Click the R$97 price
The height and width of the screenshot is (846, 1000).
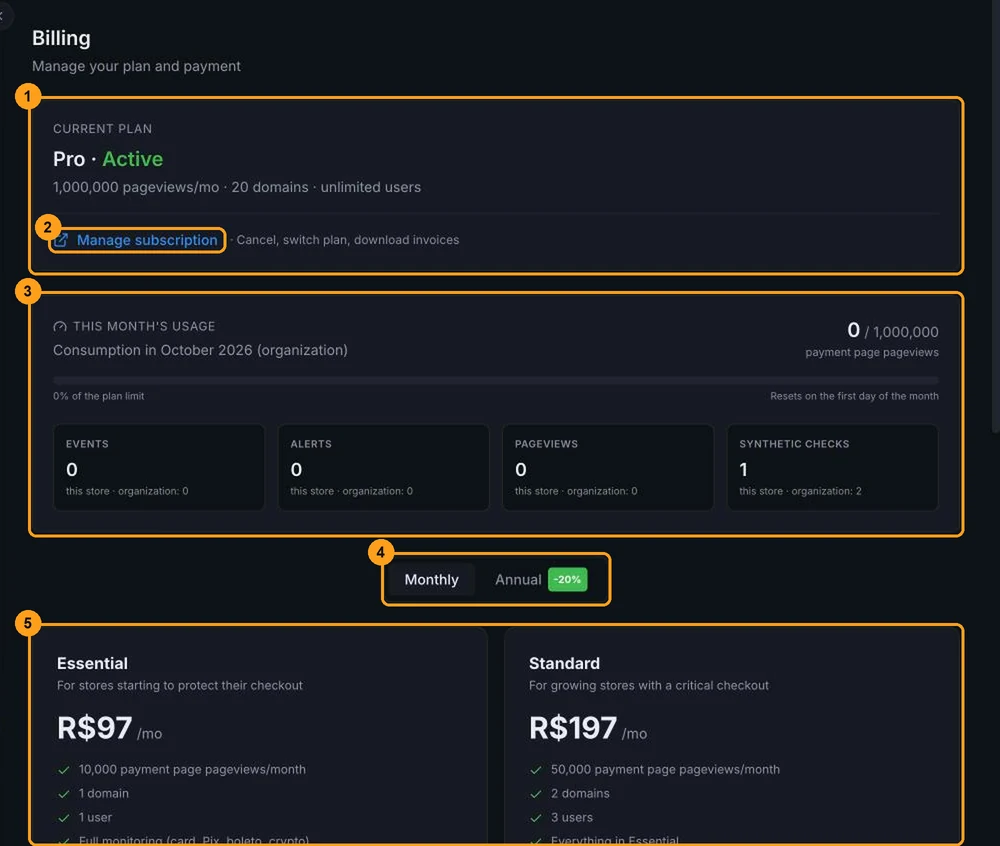(94, 728)
